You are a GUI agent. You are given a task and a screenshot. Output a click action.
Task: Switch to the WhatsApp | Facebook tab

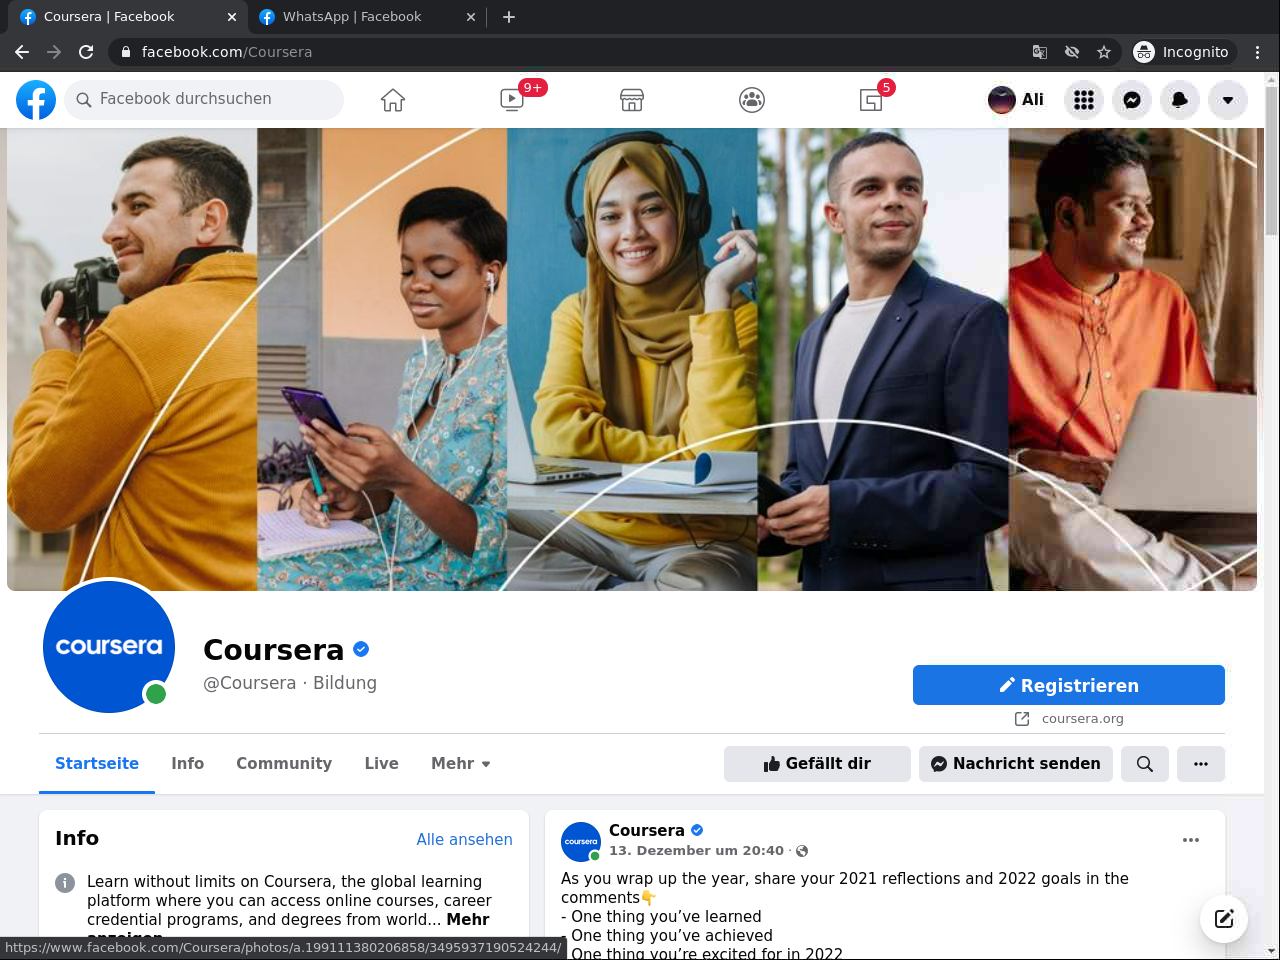click(366, 17)
